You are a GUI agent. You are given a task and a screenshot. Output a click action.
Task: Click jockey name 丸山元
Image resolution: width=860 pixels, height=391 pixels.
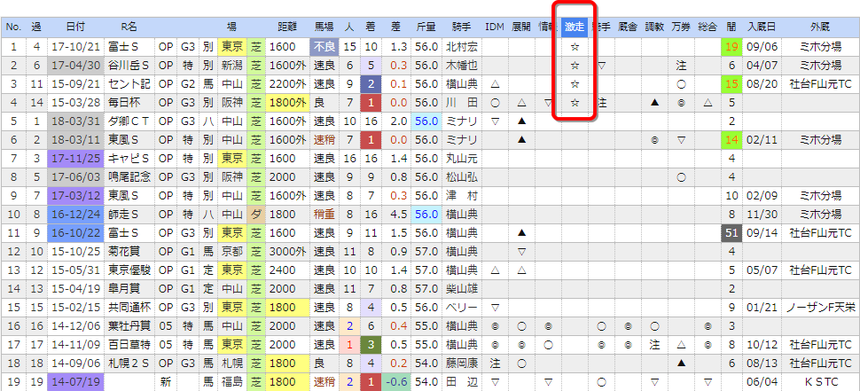pos(461,158)
